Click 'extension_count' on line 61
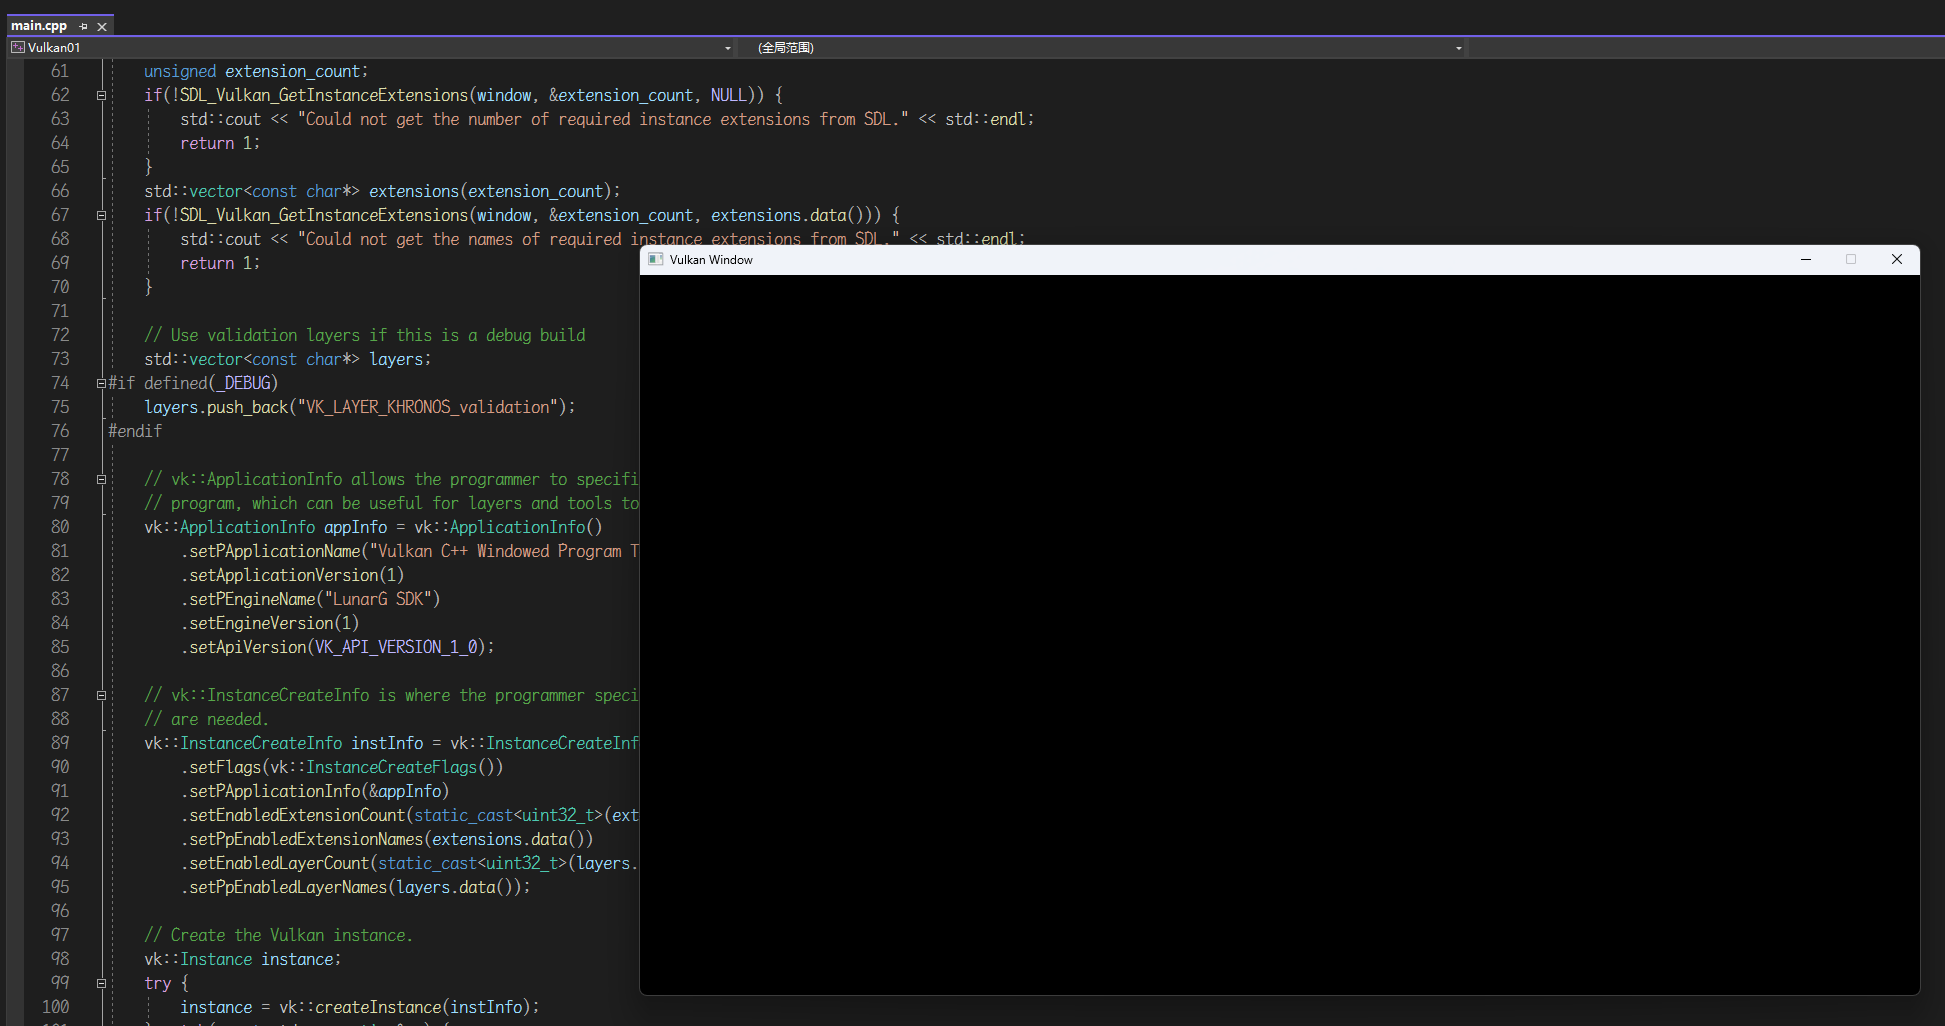 pos(292,72)
